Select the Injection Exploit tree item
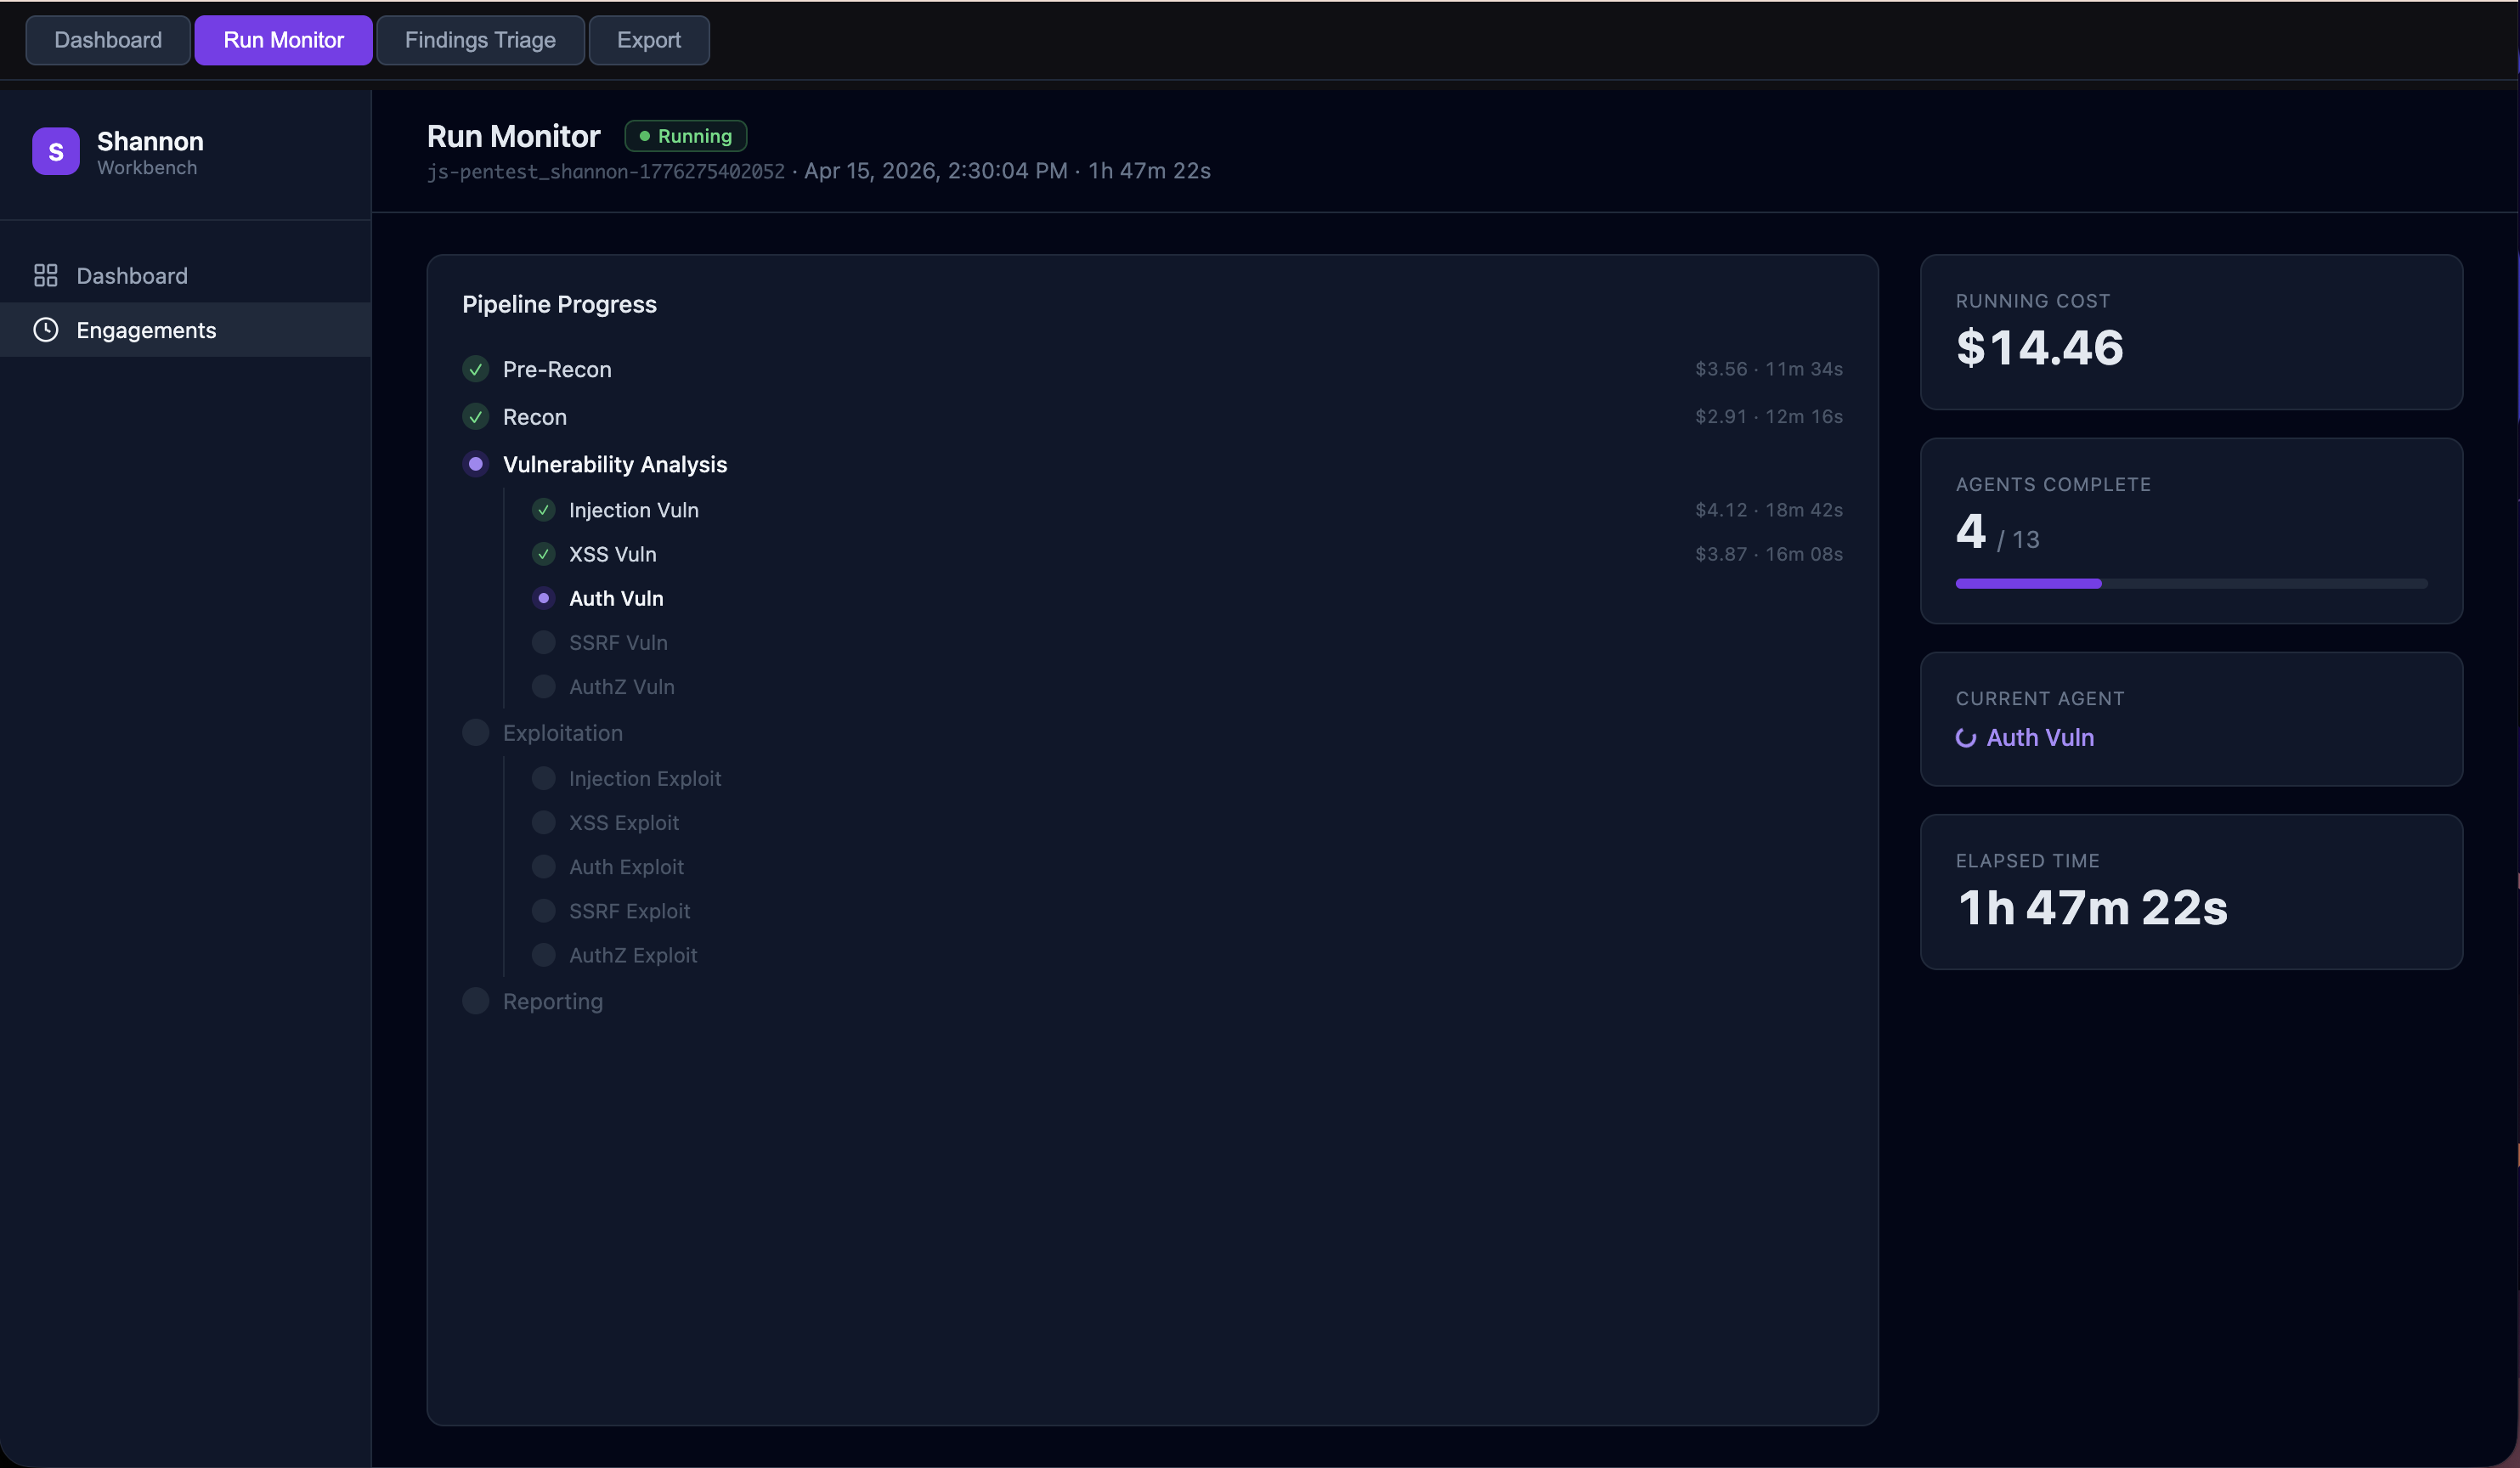Viewport: 2520px width, 1468px height. point(644,779)
